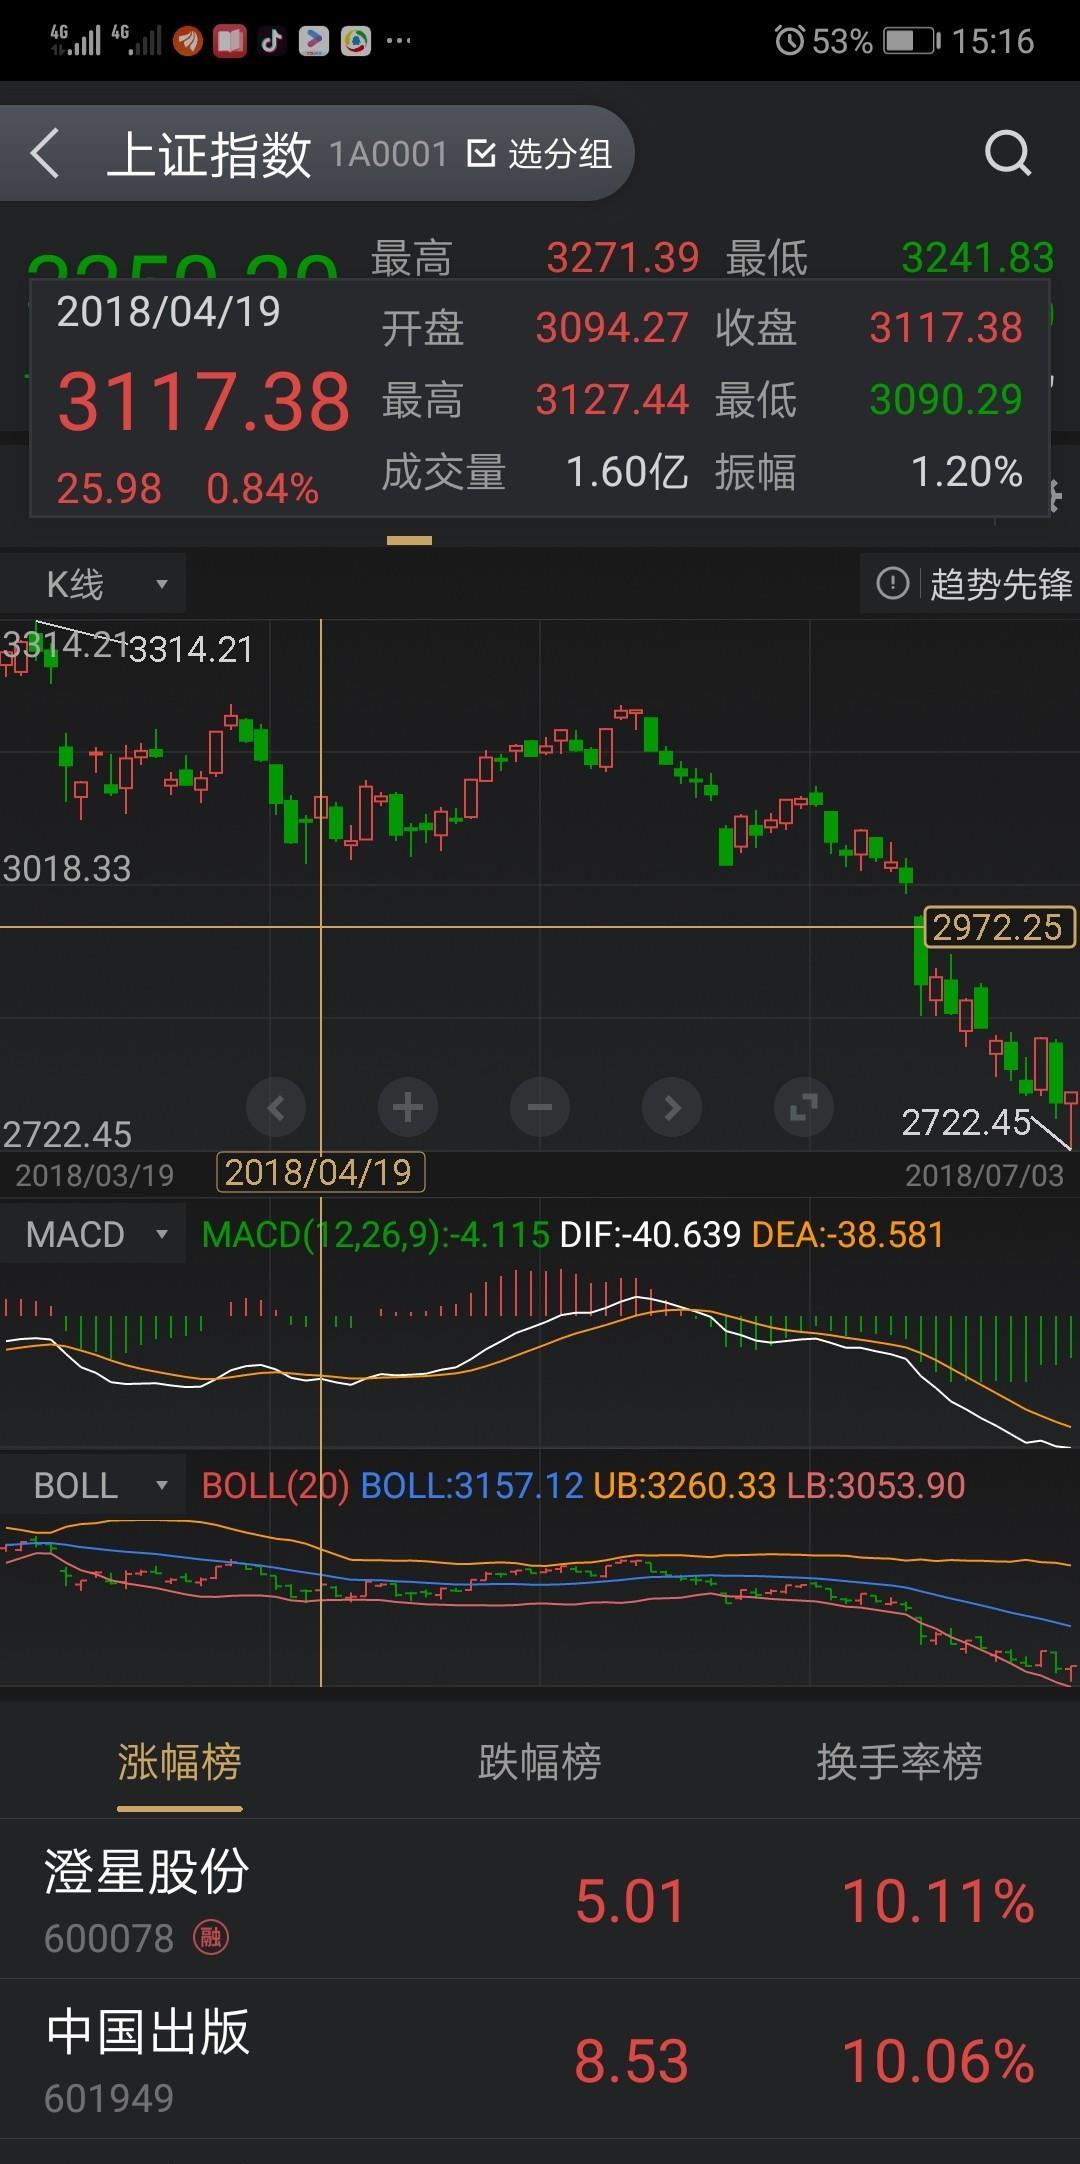
Task: Toggle the 选分组 checkbox icon
Action: point(481,154)
